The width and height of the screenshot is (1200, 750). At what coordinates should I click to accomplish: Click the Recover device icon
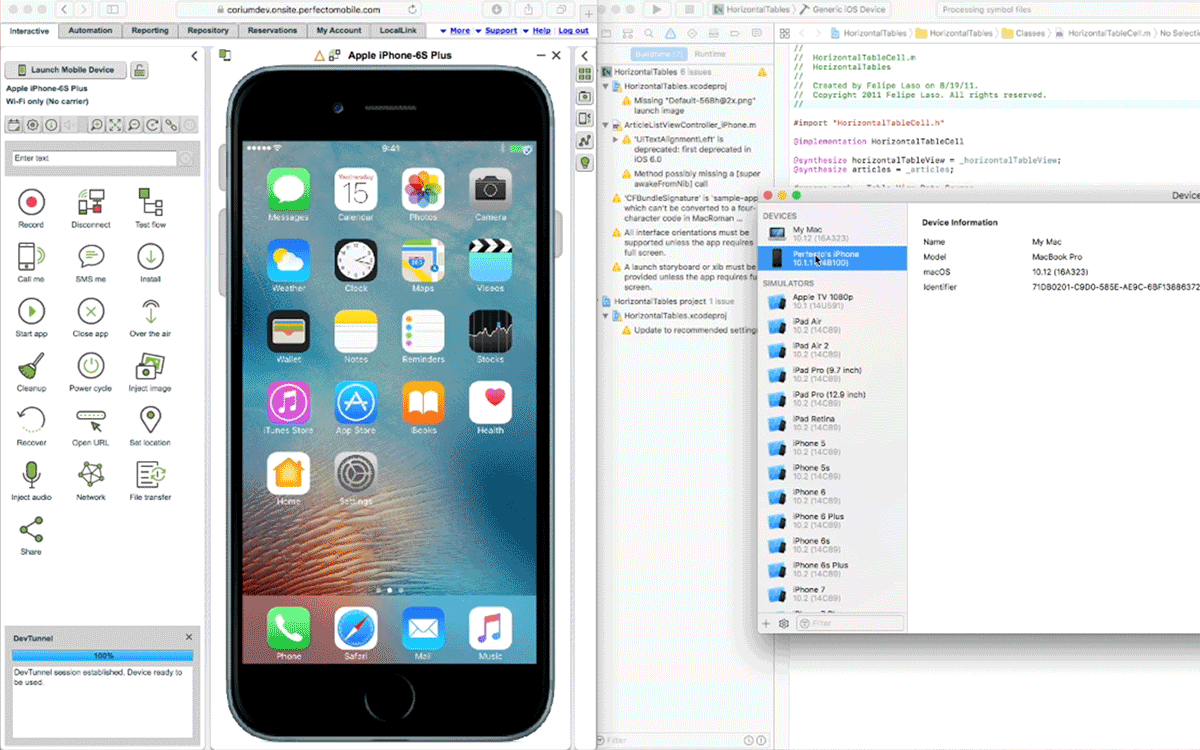click(x=31, y=419)
